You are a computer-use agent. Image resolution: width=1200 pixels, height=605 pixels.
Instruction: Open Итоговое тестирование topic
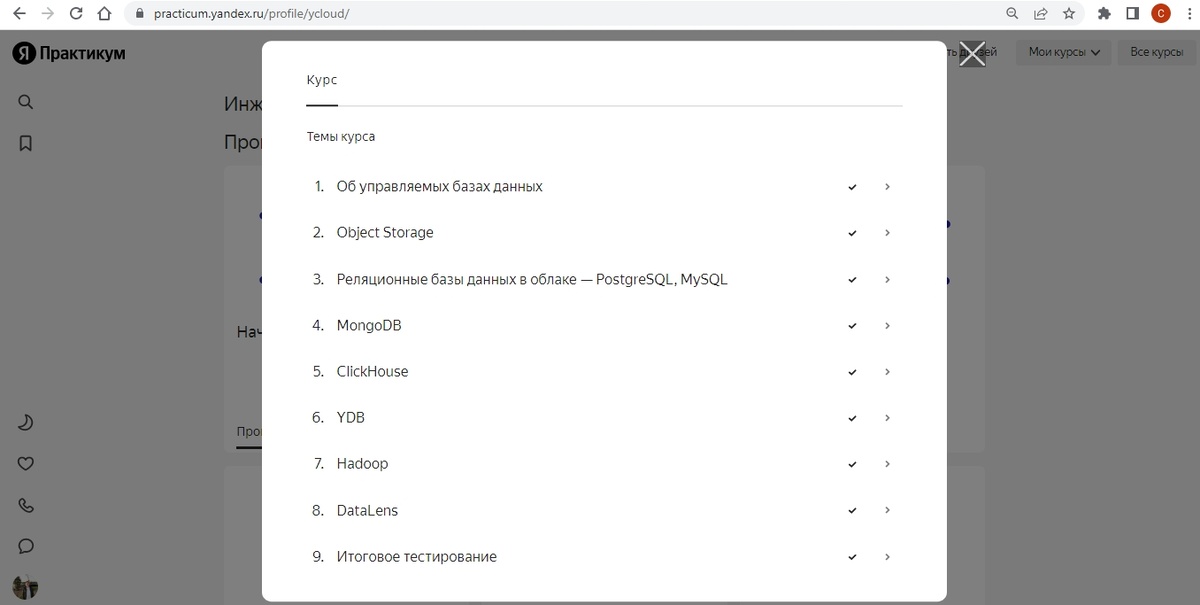[x=416, y=556]
